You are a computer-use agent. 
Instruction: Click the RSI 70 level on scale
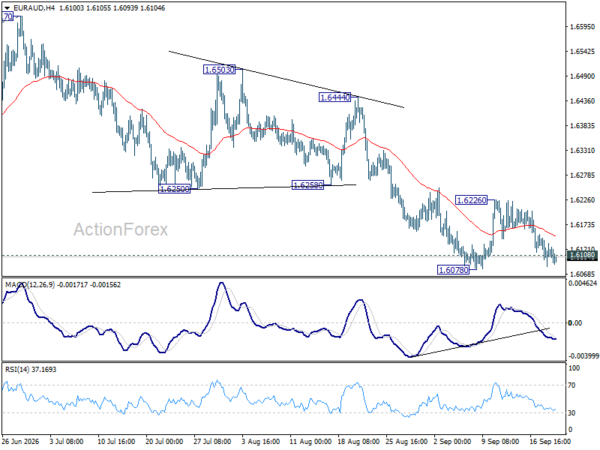coord(572,385)
